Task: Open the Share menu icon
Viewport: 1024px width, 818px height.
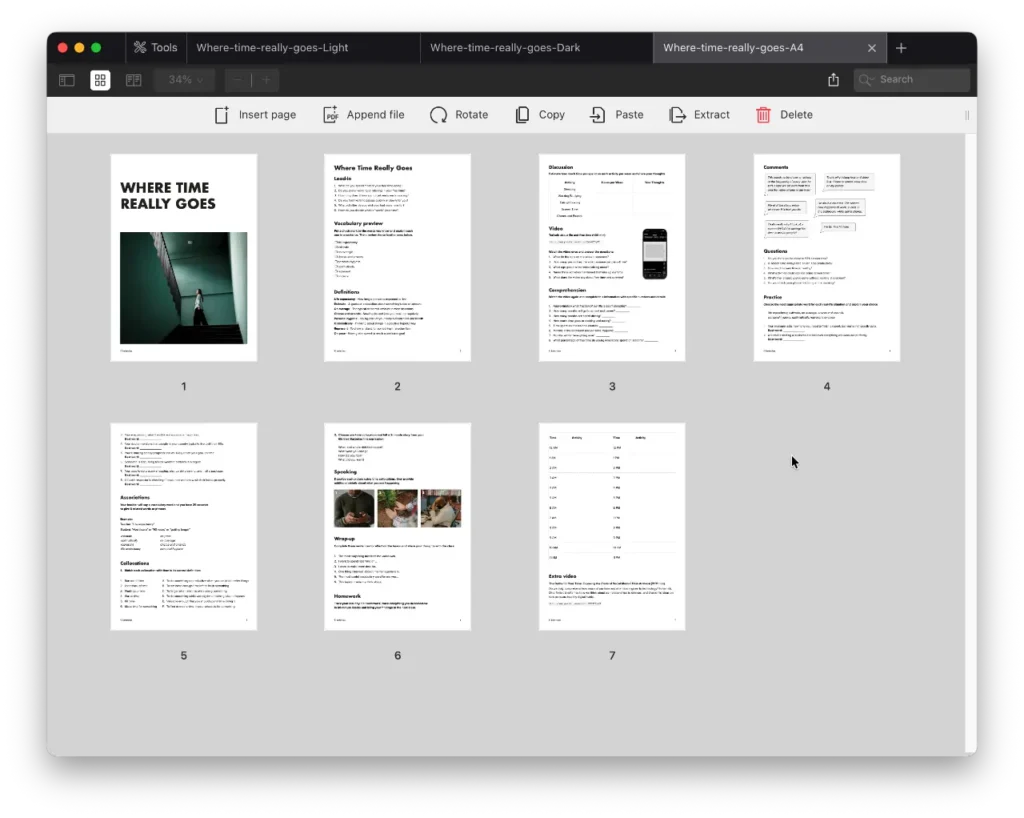Action: (833, 80)
